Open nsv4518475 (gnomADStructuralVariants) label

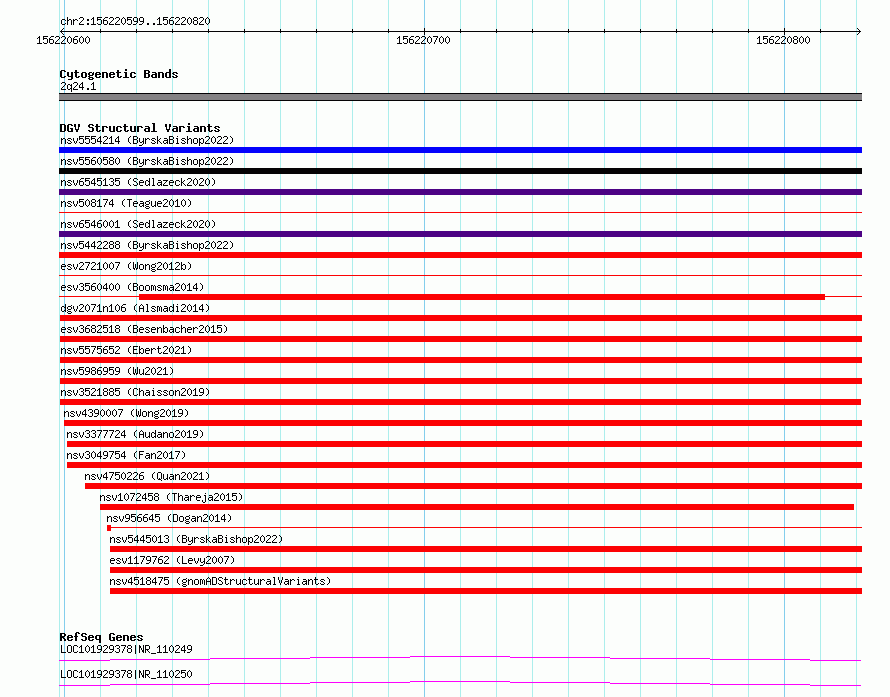coord(220,581)
